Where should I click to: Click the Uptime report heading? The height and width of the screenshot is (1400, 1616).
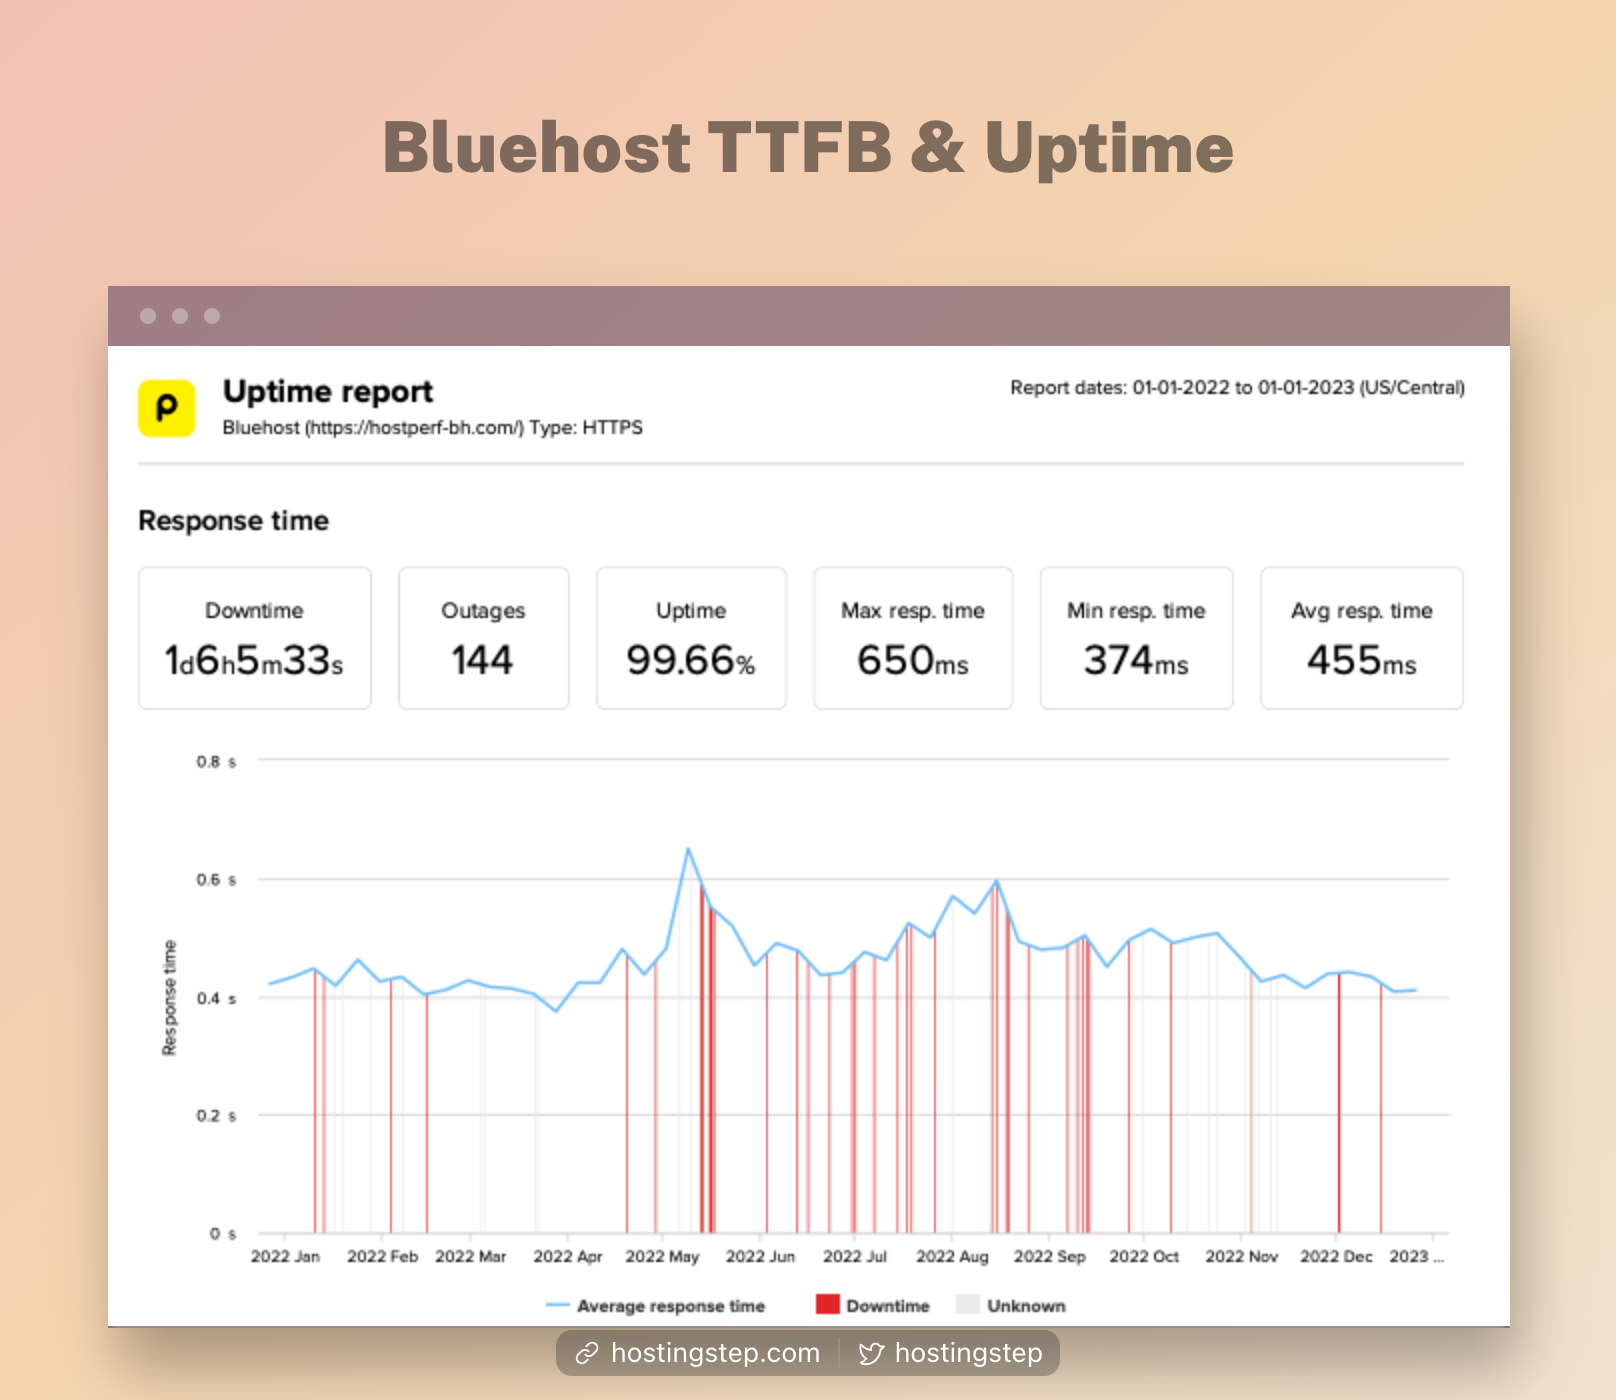coord(328,391)
